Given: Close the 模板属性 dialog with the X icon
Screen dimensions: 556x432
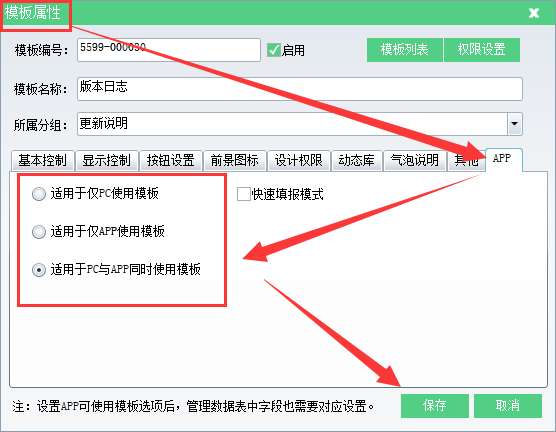Looking at the screenshot, I should (534, 13).
